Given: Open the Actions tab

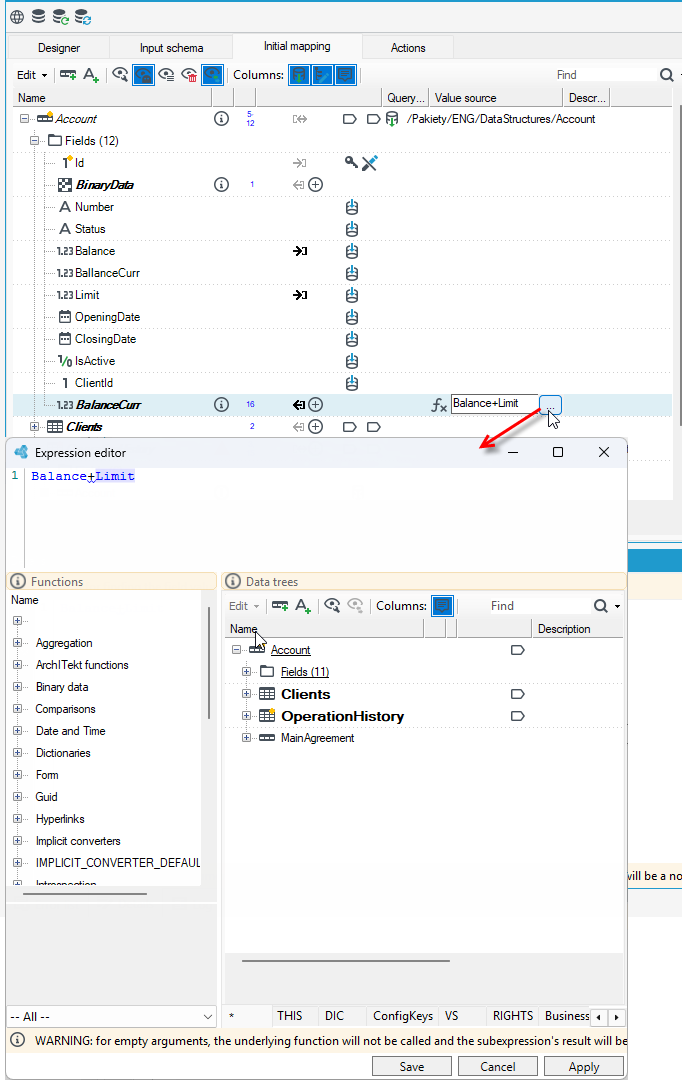Looking at the screenshot, I should coord(408,48).
